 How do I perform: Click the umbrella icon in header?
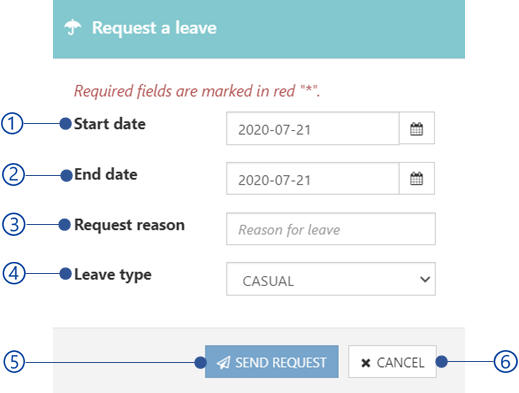[x=73, y=27]
